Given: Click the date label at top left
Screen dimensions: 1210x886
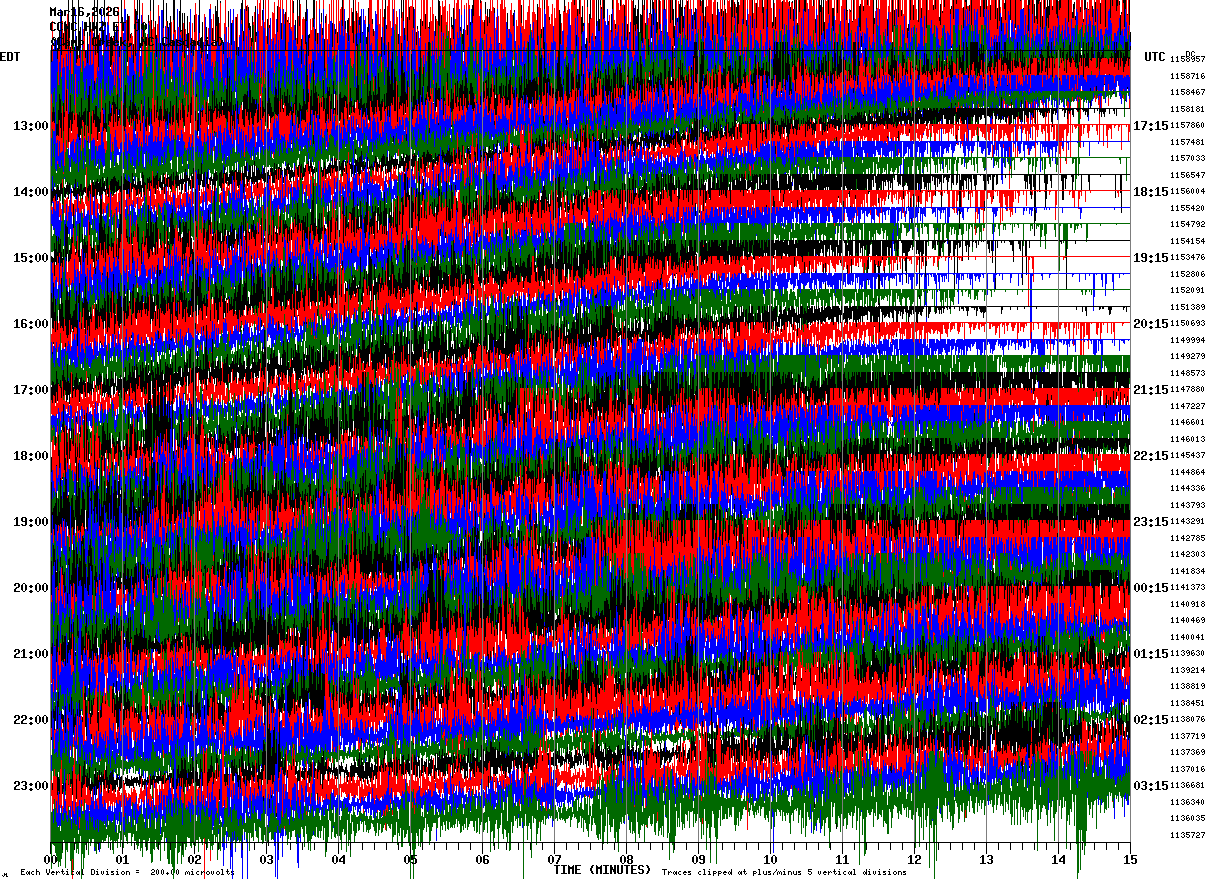Looking at the screenshot, I should [x=84, y=12].
